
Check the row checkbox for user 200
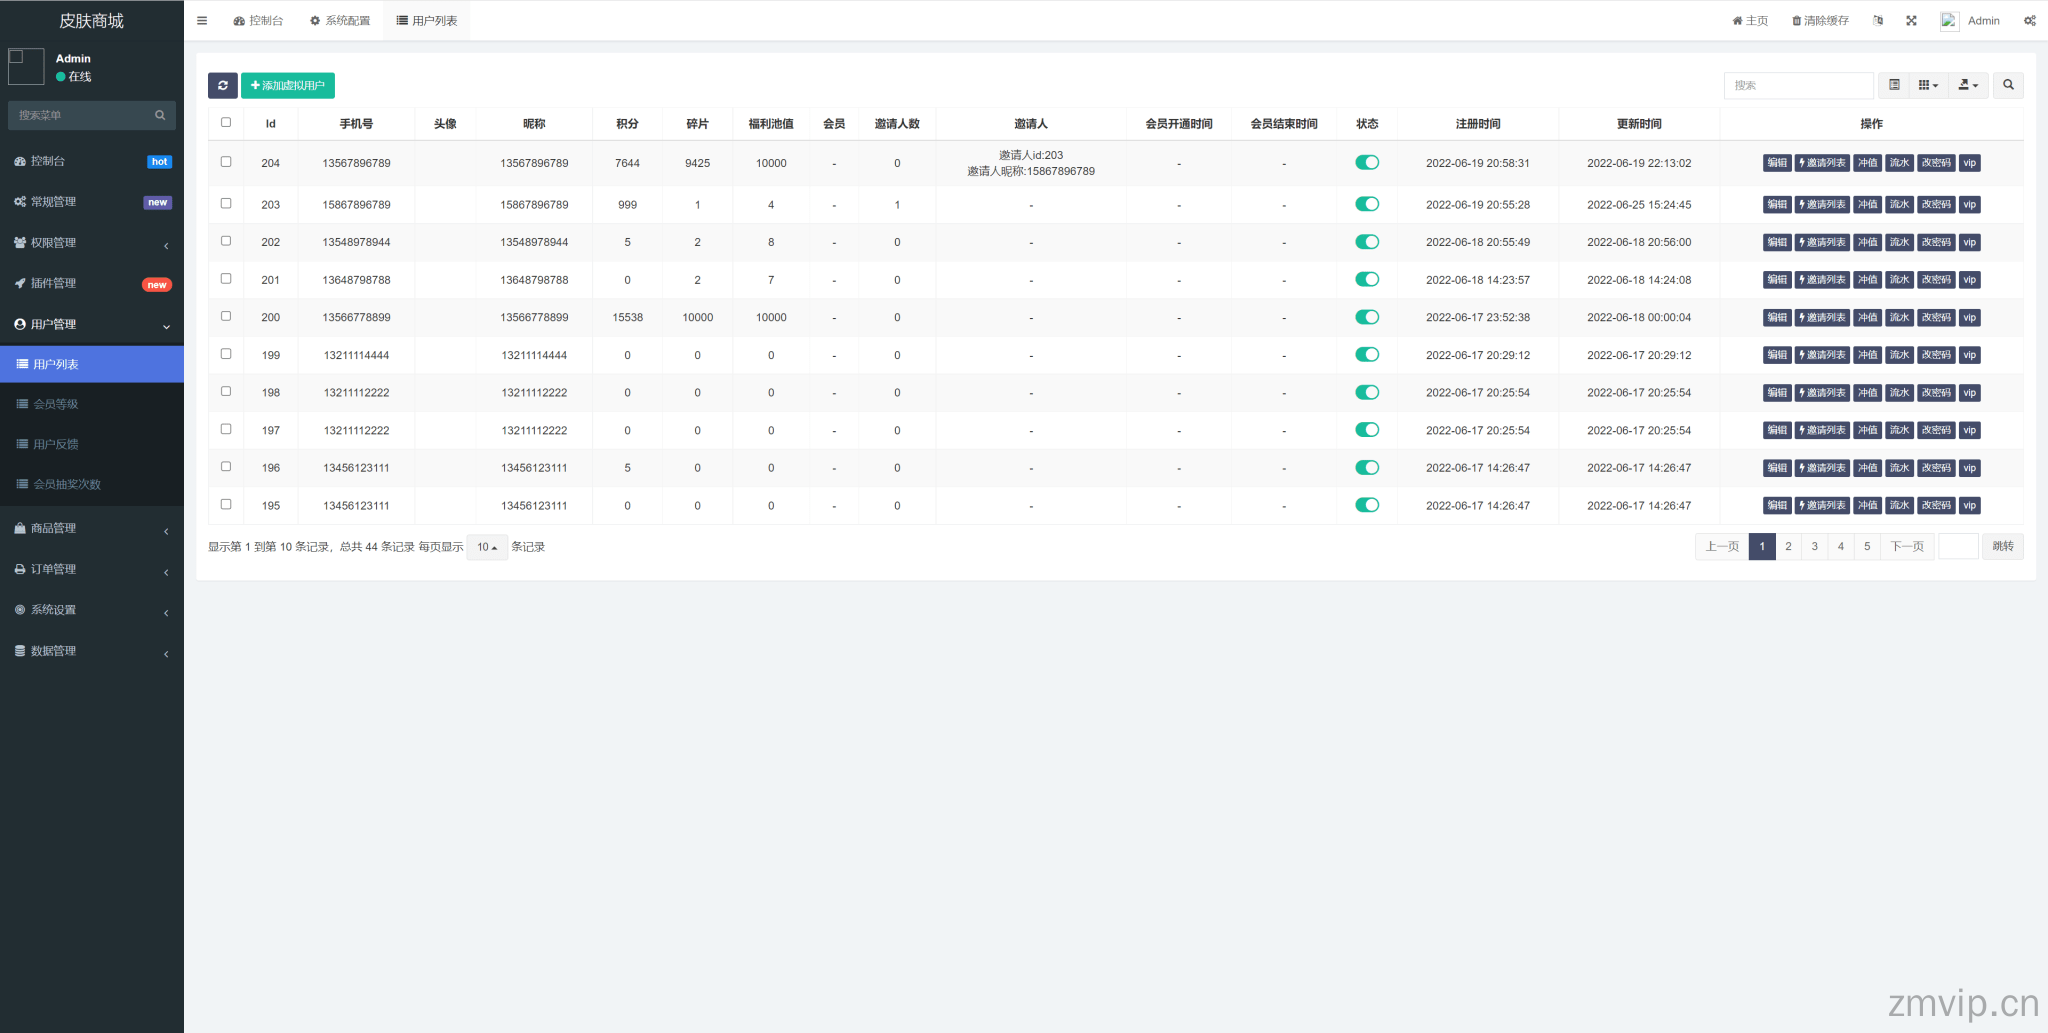(x=226, y=316)
